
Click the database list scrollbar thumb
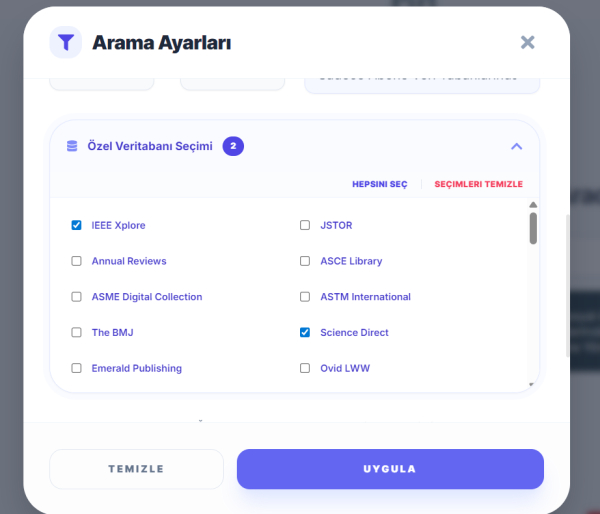coord(533,227)
